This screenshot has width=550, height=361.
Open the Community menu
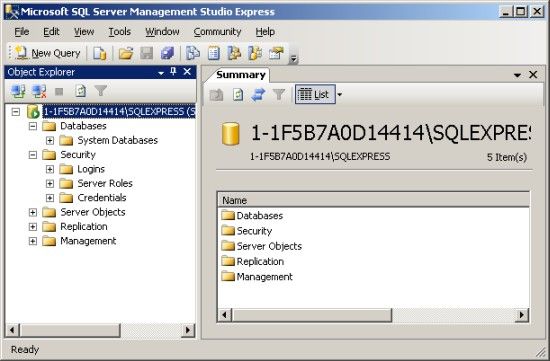pyautogui.click(x=217, y=32)
